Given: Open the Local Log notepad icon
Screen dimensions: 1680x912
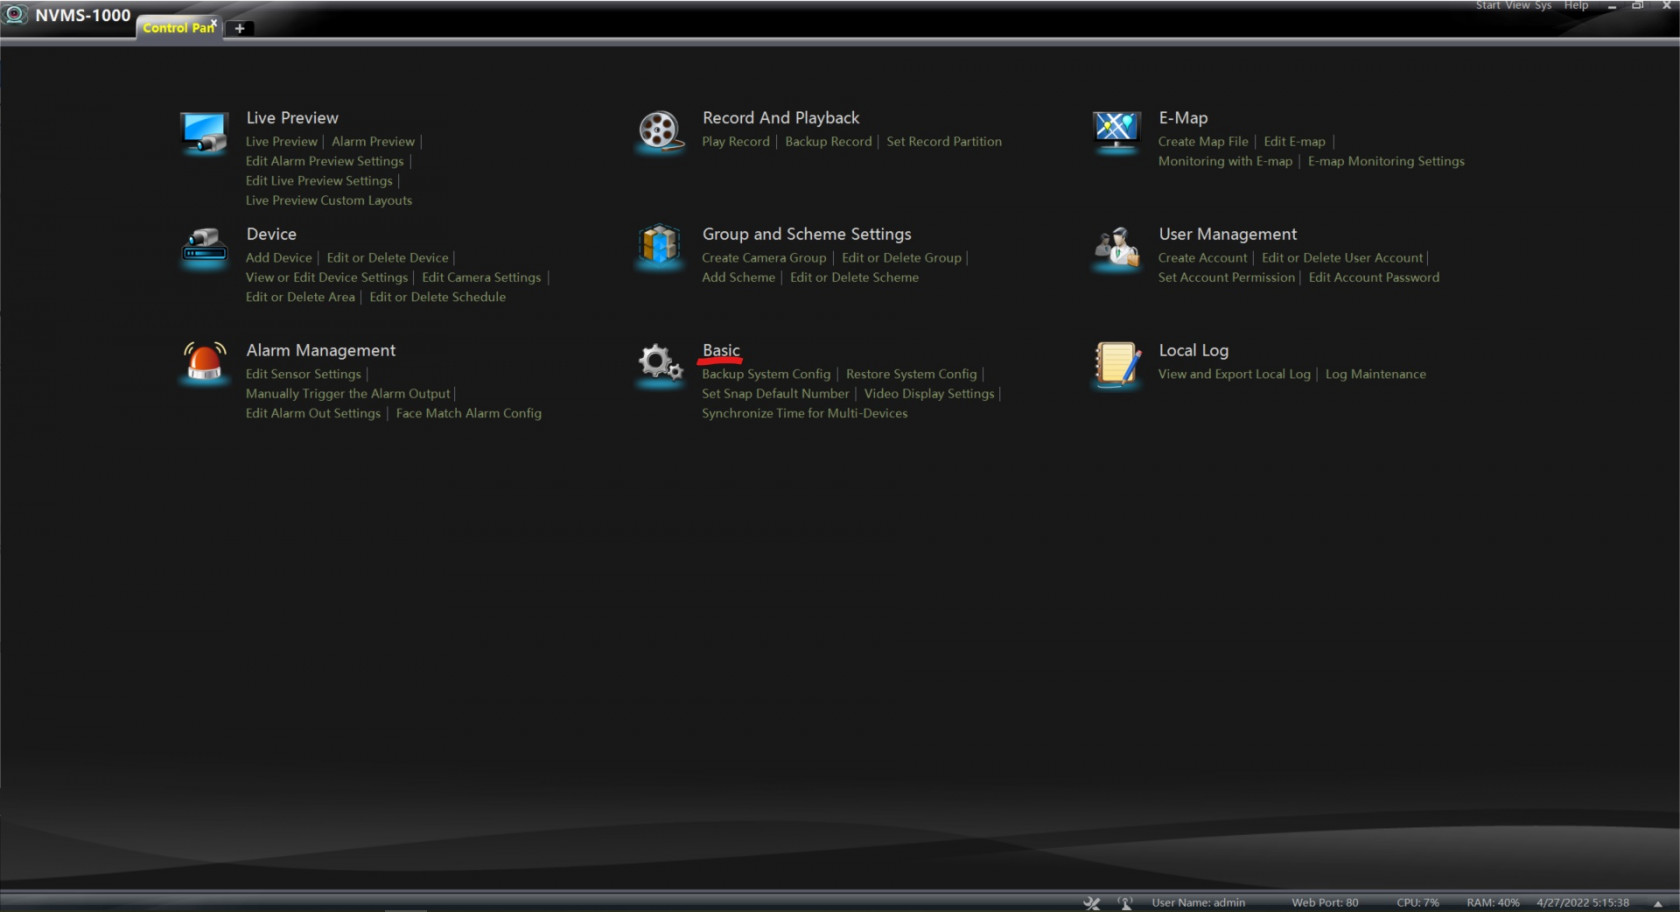Looking at the screenshot, I should (x=1116, y=363).
